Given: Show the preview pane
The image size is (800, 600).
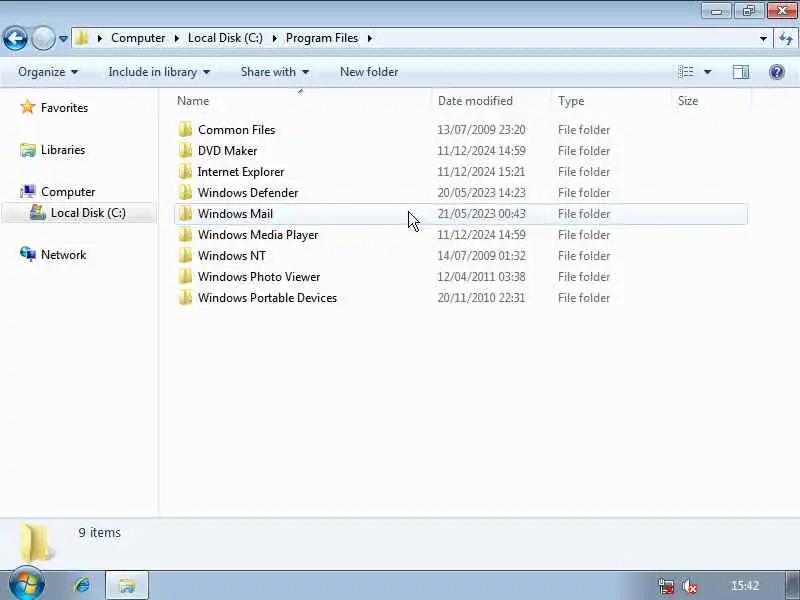Looking at the screenshot, I should coord(741,72).
